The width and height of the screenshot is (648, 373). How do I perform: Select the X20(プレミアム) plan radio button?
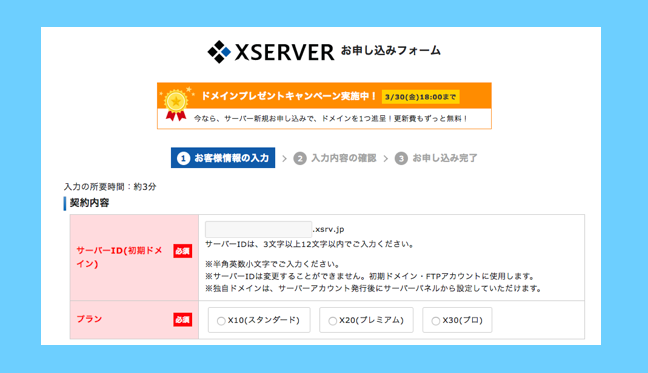click(x=332, y=321)
